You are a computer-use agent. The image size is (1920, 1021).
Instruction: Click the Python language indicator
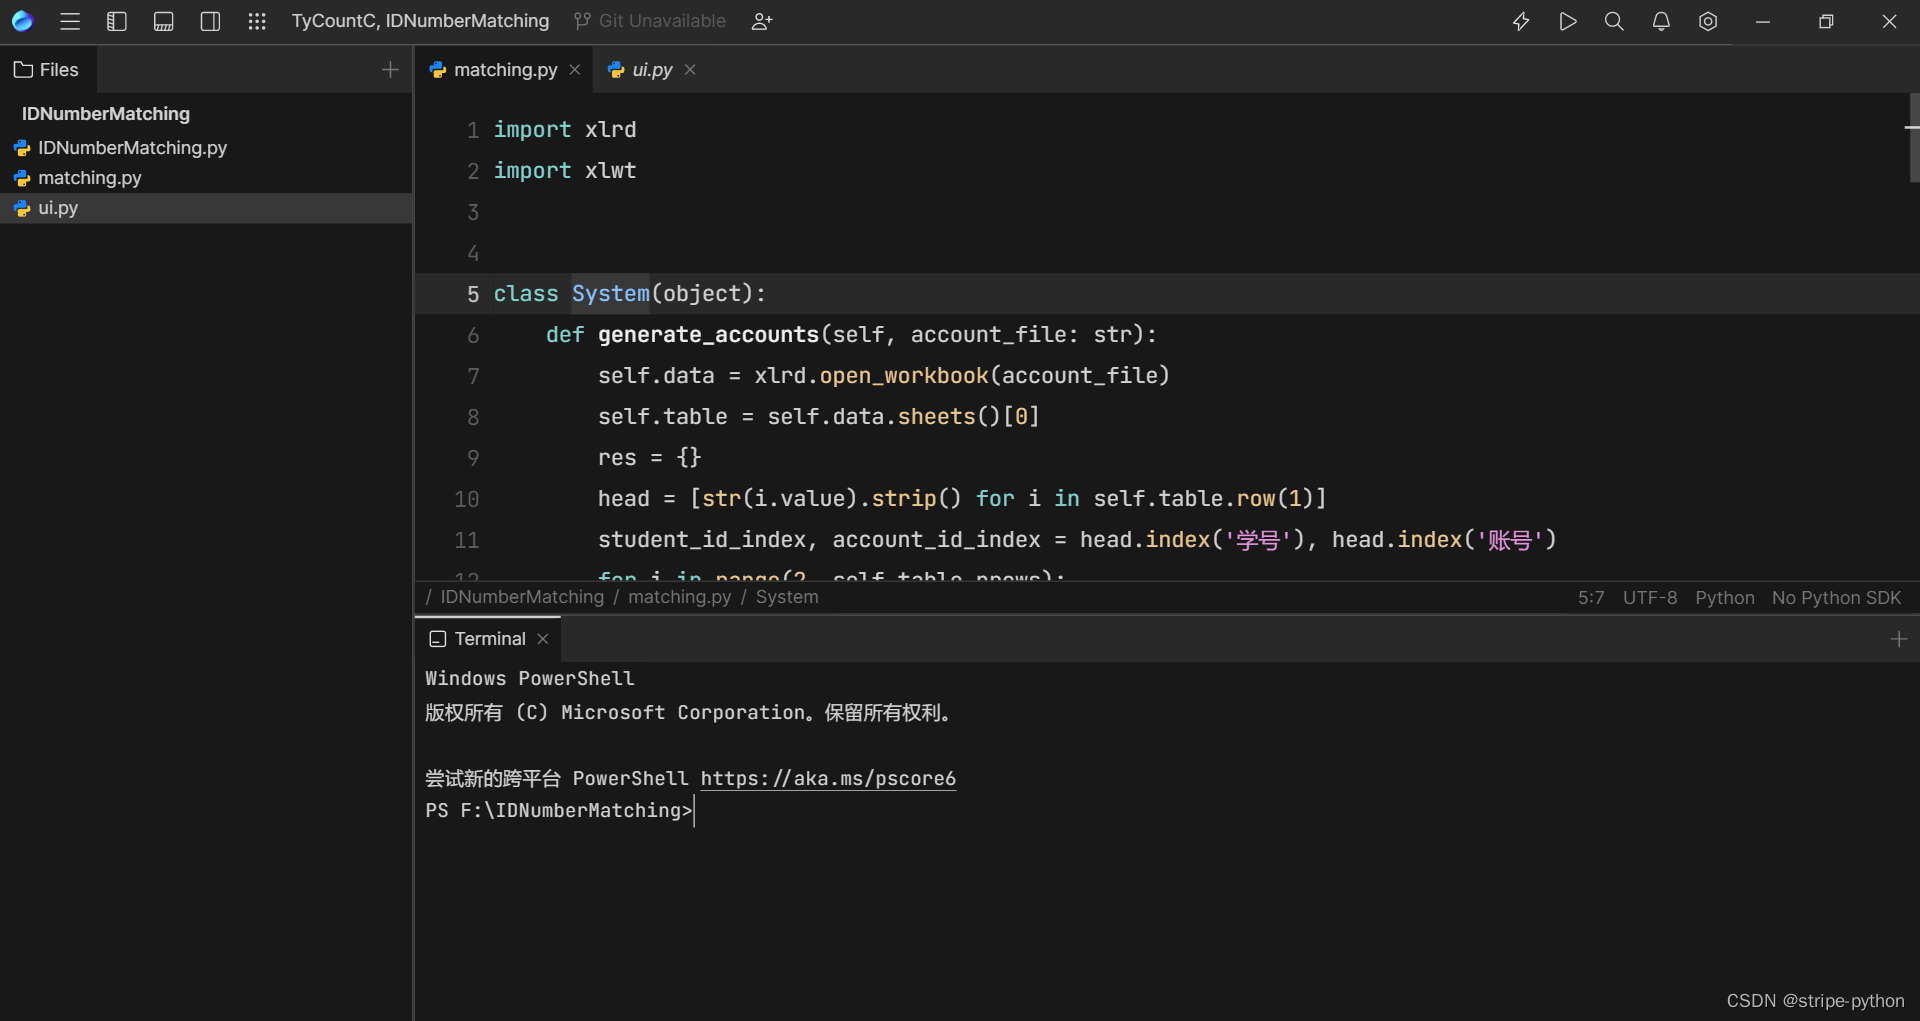click(x=1725, y=598)
